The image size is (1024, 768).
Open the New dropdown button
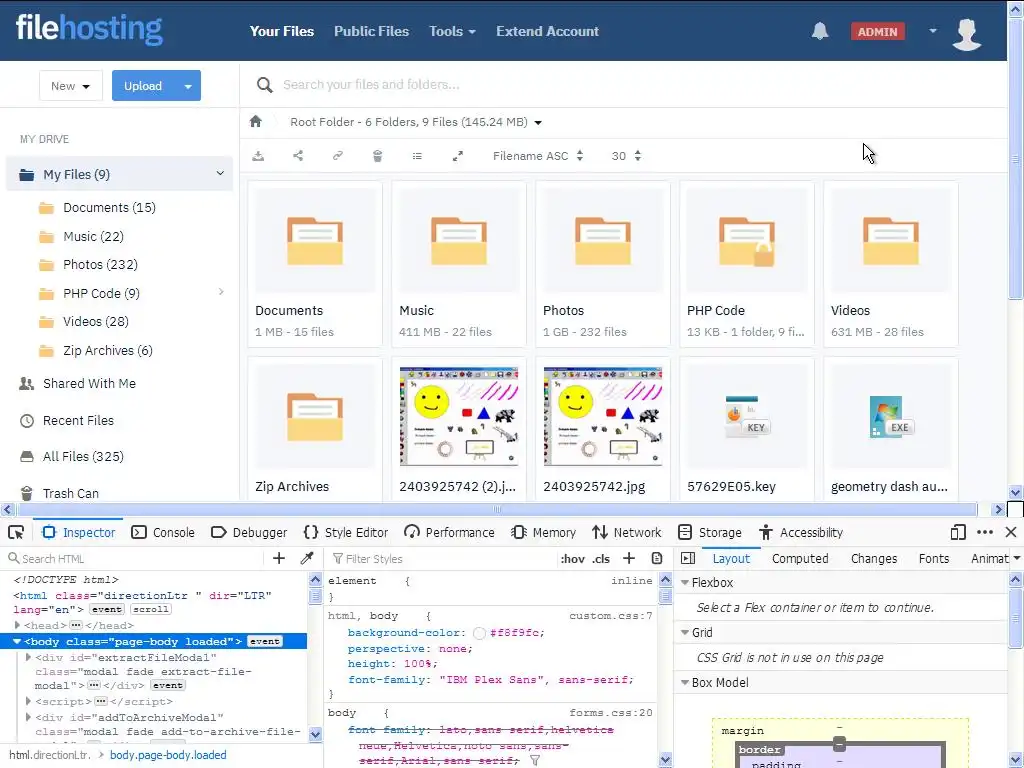click(x=71, y=86)
